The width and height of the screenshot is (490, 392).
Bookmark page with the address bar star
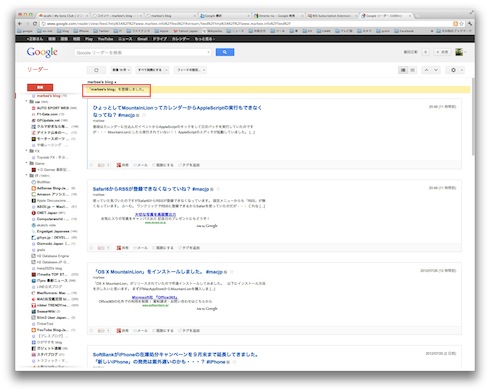(x=462, y=24)
